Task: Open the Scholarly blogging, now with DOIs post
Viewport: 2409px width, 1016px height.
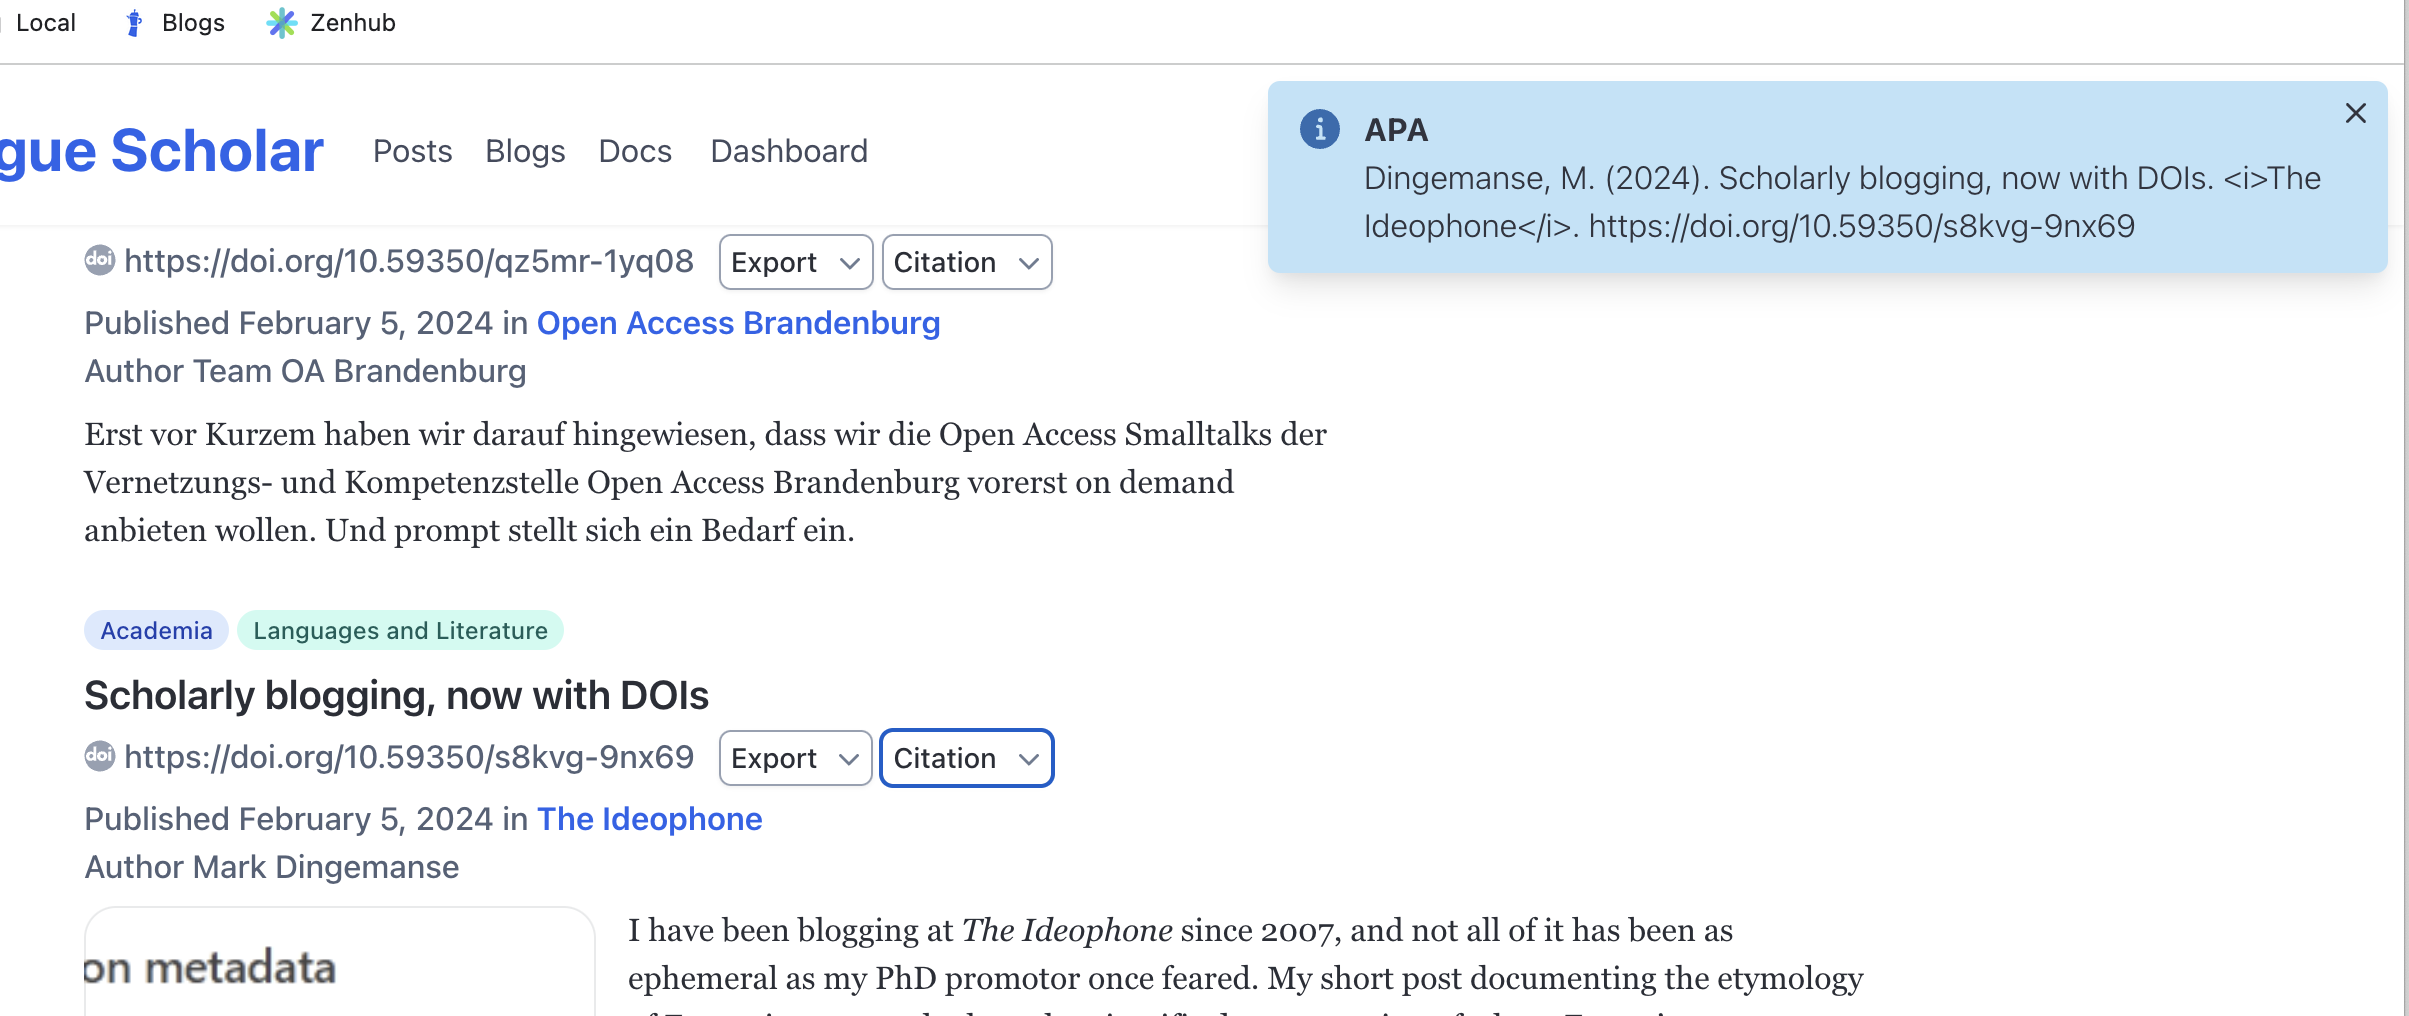Action: click(x=396, y=695)
